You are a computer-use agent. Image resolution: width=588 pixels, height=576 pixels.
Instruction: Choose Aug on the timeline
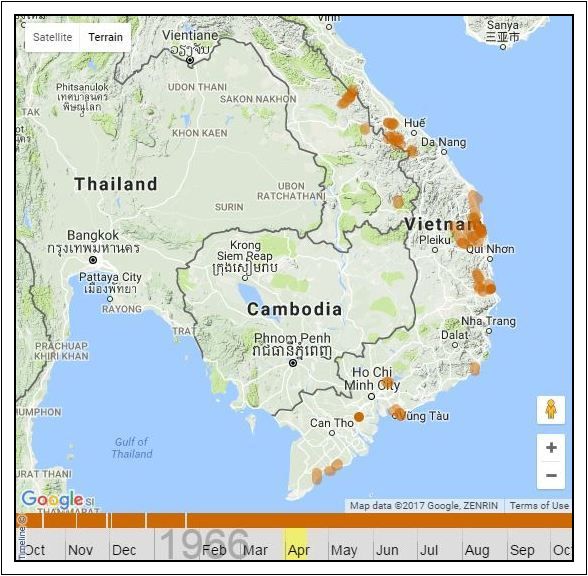(x=477, y=550)
